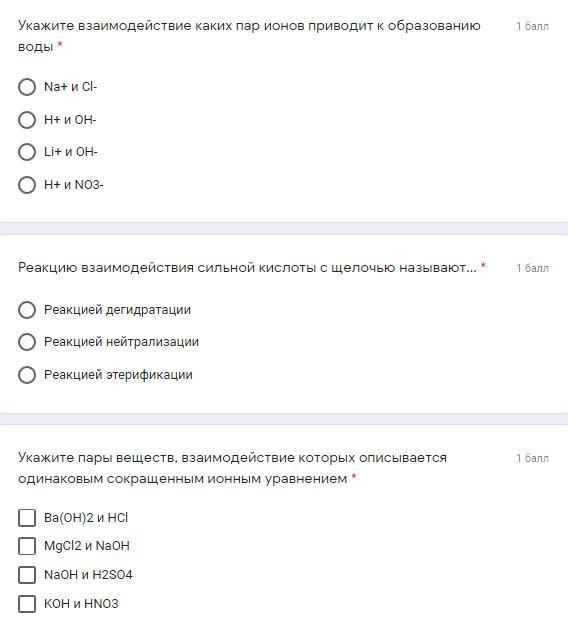568x635 pixels.
Task: Click the question about сокращенным ионным уравнением
Action: tap(232, 468)
